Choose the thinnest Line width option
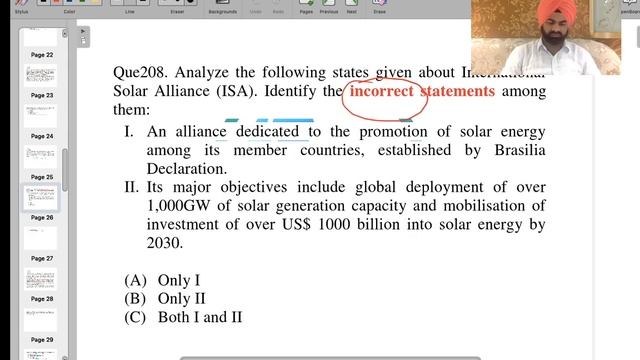640x360 pixels. tap(116, 2)
